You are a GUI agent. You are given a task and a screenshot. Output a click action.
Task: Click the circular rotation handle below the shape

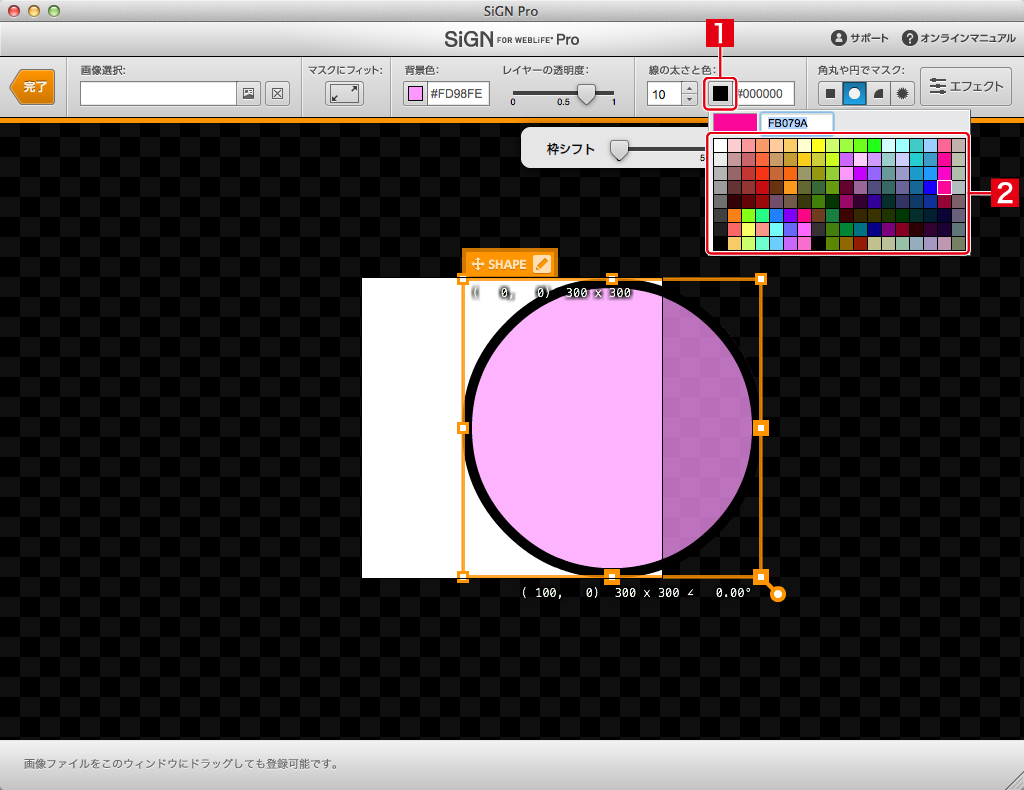(777, 593)
